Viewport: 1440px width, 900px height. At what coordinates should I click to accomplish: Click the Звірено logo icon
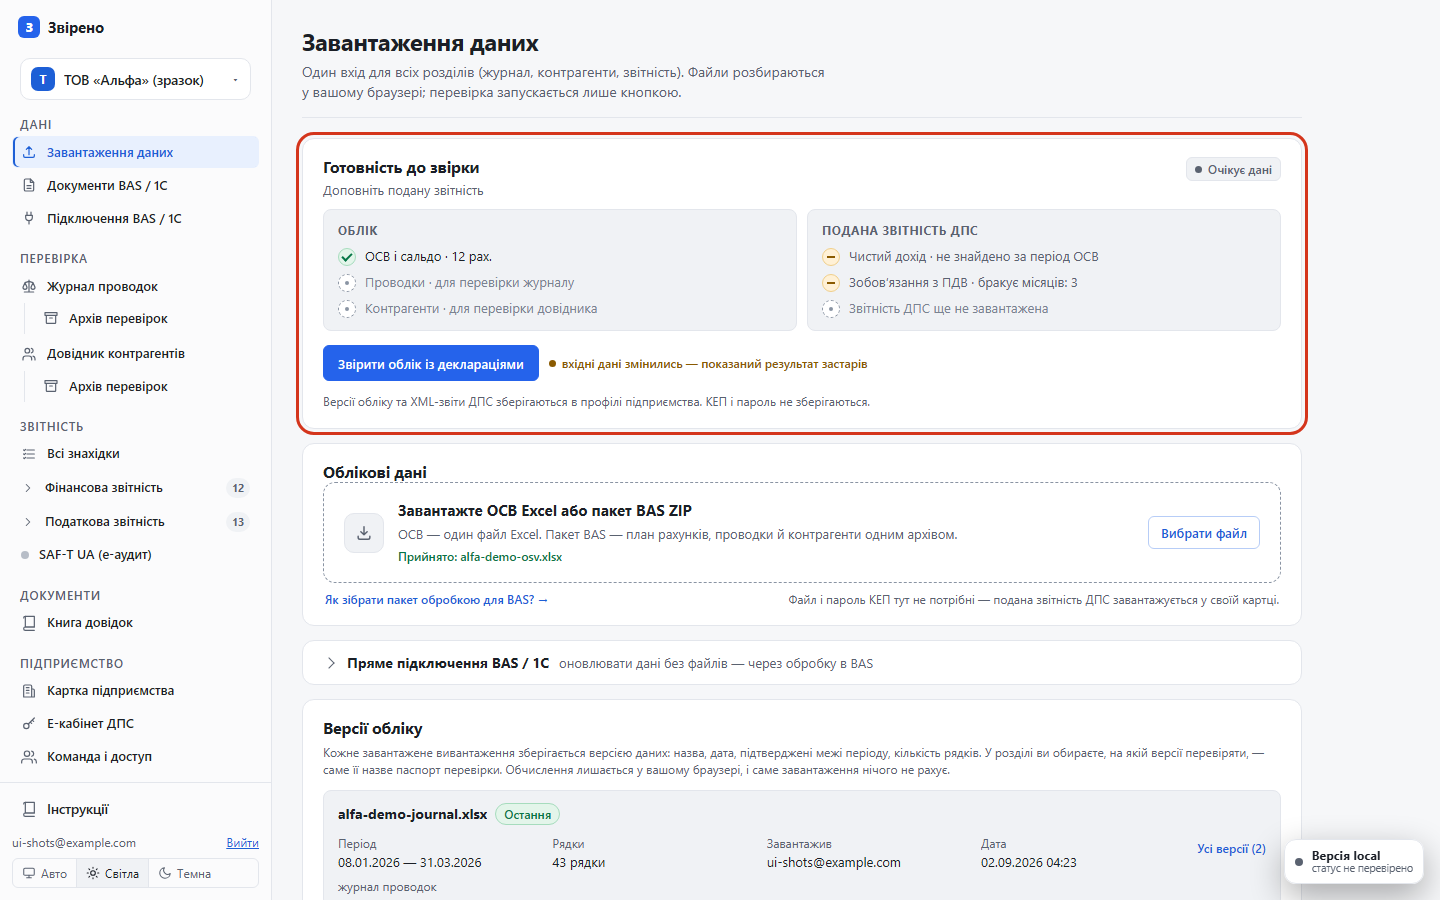[x=29, y=28]
